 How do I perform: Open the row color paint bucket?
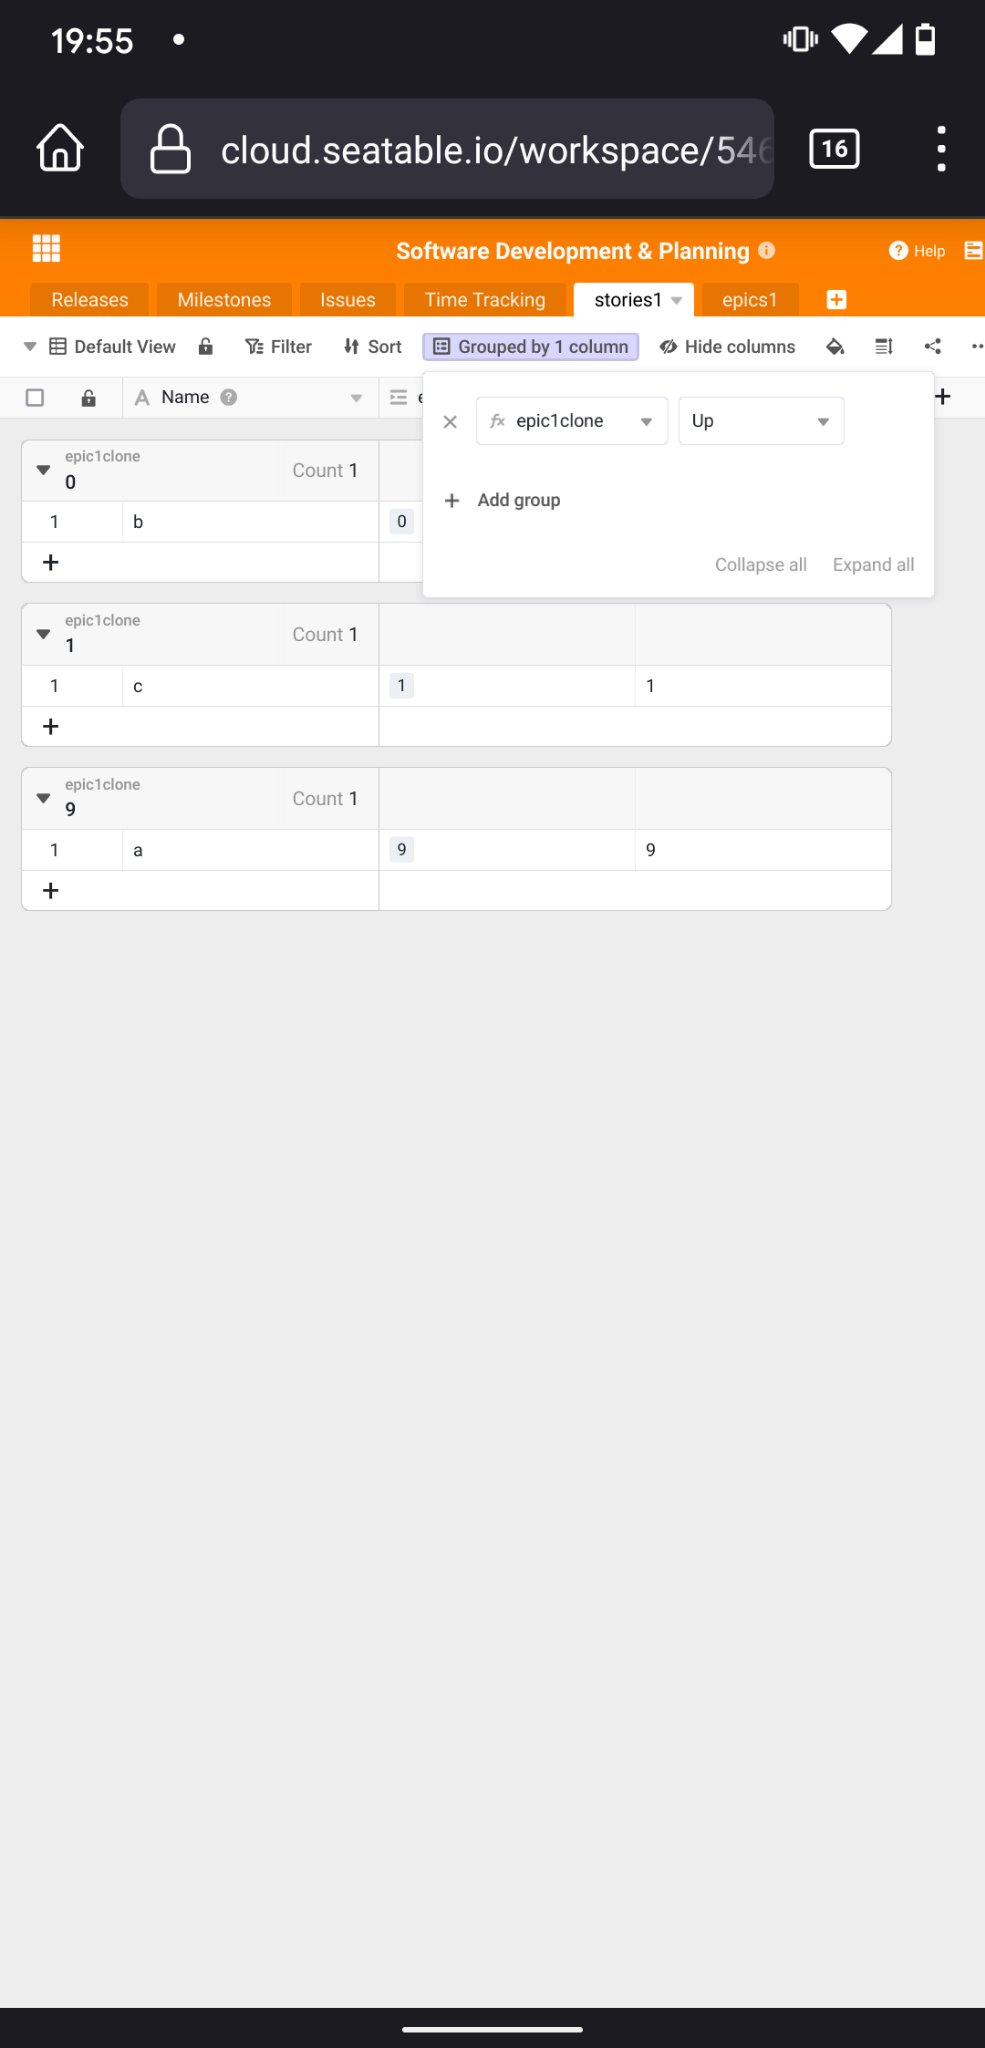[835, 347]
